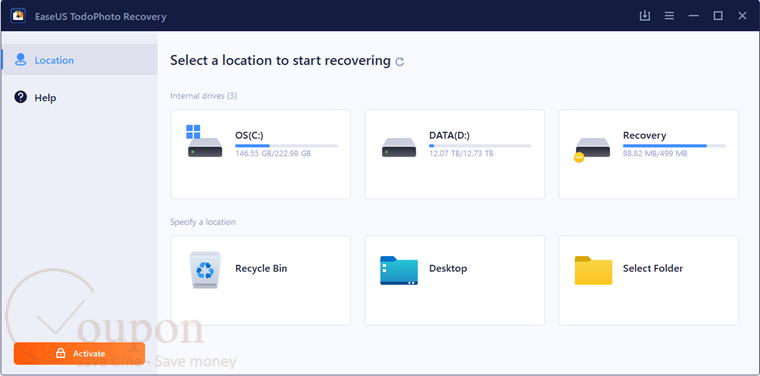The image size is (760, 376).
Task: Click the Desktop label
Action: point(448,268)
